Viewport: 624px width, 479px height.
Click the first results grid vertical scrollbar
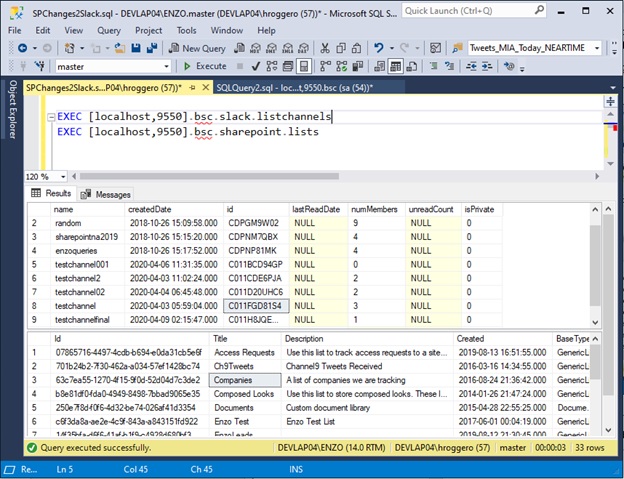coord(595,265)
